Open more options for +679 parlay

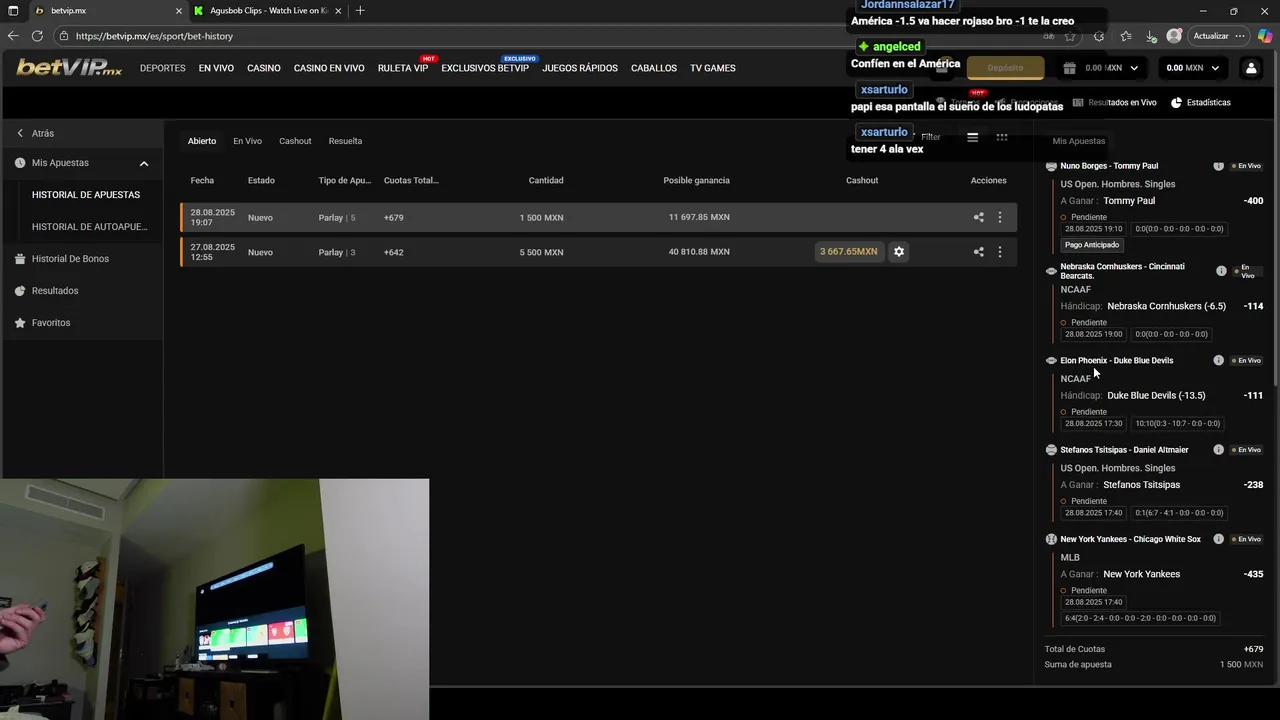pyautogui.click(x=1000, y=217)
